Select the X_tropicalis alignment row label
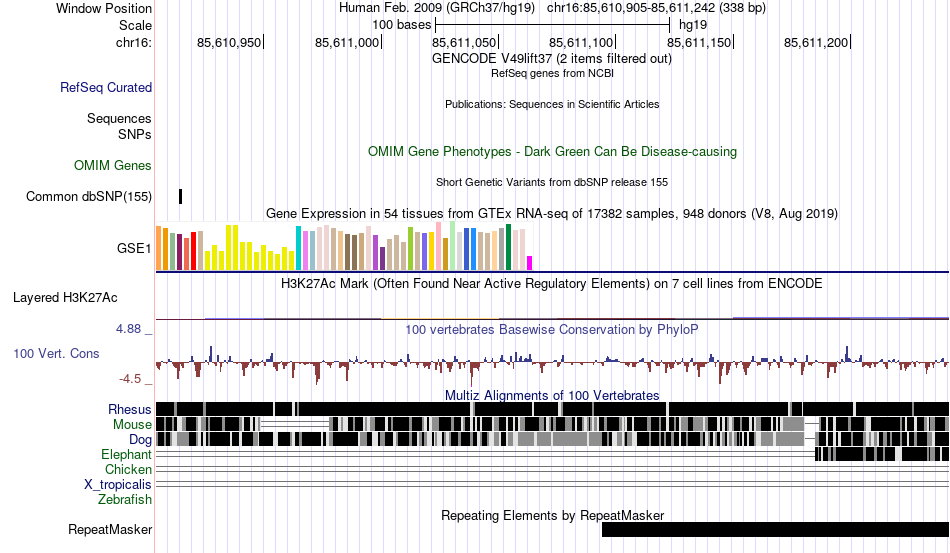 tap(118, 485)
